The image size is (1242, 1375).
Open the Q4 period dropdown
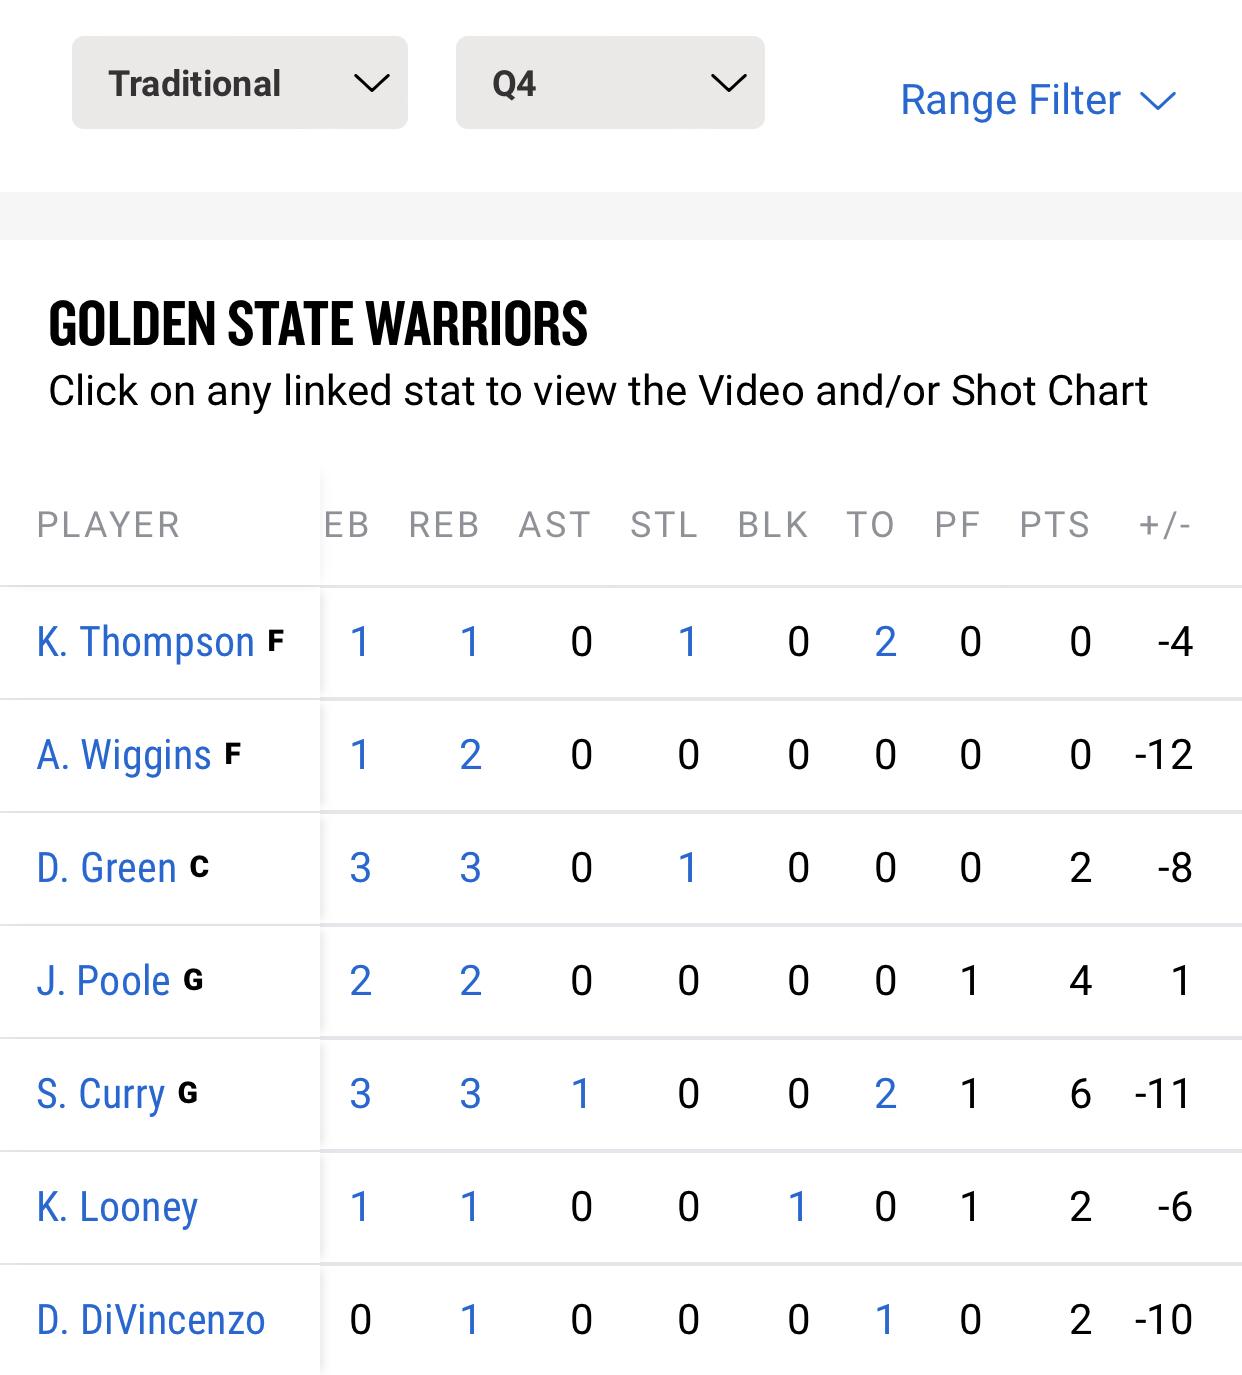click(610, 83)
